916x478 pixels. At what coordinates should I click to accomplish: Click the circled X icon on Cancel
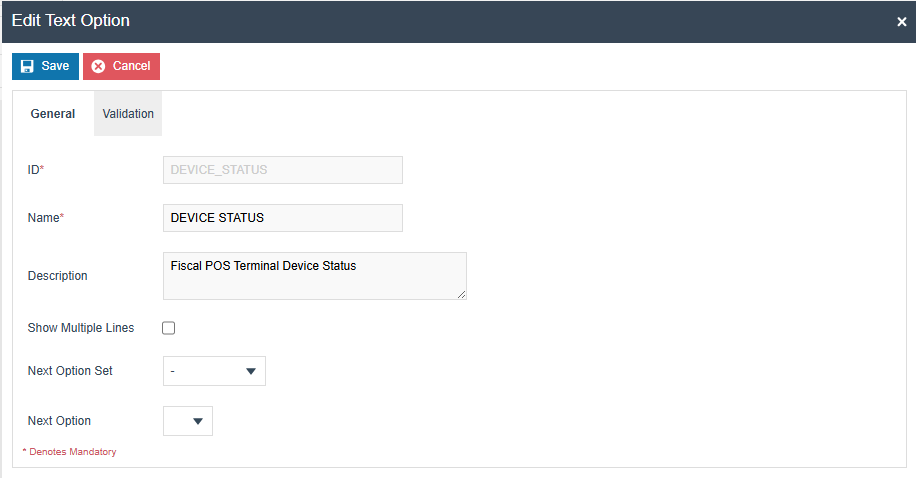pos(98,66)
